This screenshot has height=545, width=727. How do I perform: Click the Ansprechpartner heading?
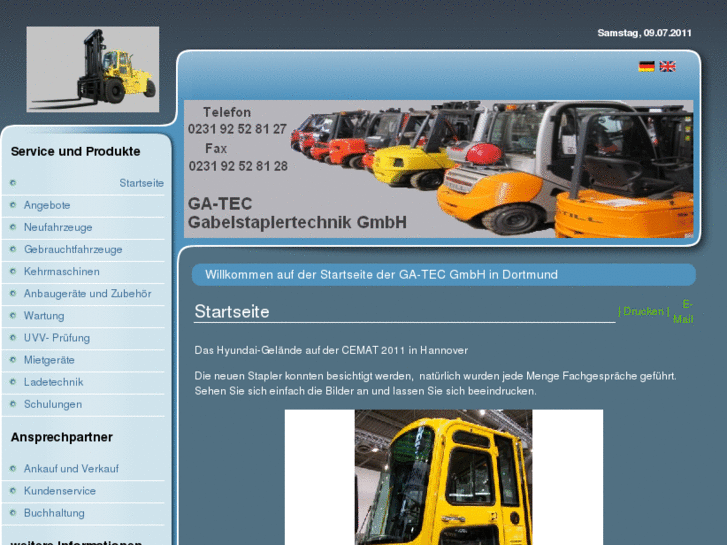pos(62,437)
